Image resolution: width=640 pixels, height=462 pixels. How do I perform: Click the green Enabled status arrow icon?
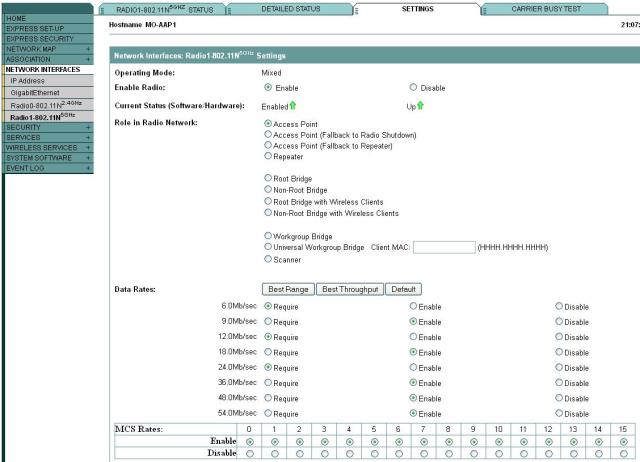[293, 105]
